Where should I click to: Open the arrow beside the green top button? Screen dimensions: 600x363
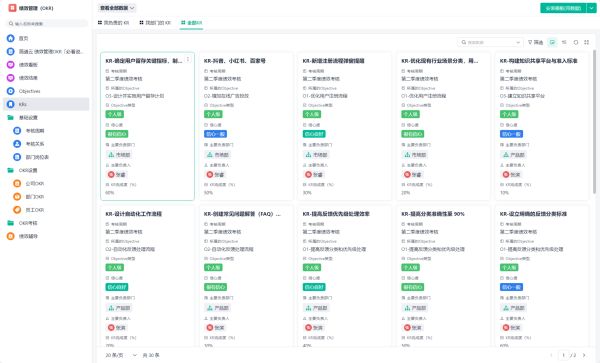tap(592, 8)
